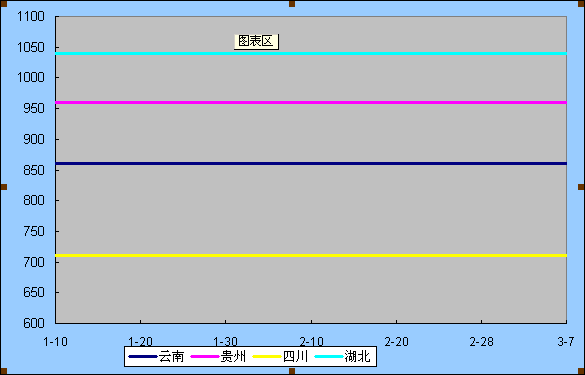585x375 pixels.
Task: Click the left middle selection handle
Action: tap(4, 187)
